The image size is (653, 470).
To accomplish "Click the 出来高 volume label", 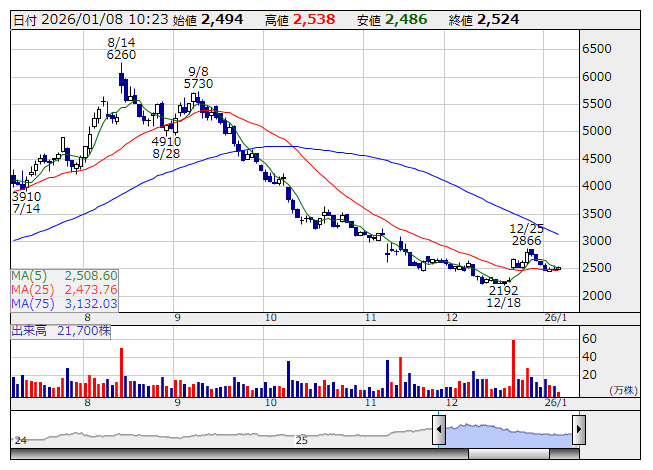I will [x=29, y=329].
